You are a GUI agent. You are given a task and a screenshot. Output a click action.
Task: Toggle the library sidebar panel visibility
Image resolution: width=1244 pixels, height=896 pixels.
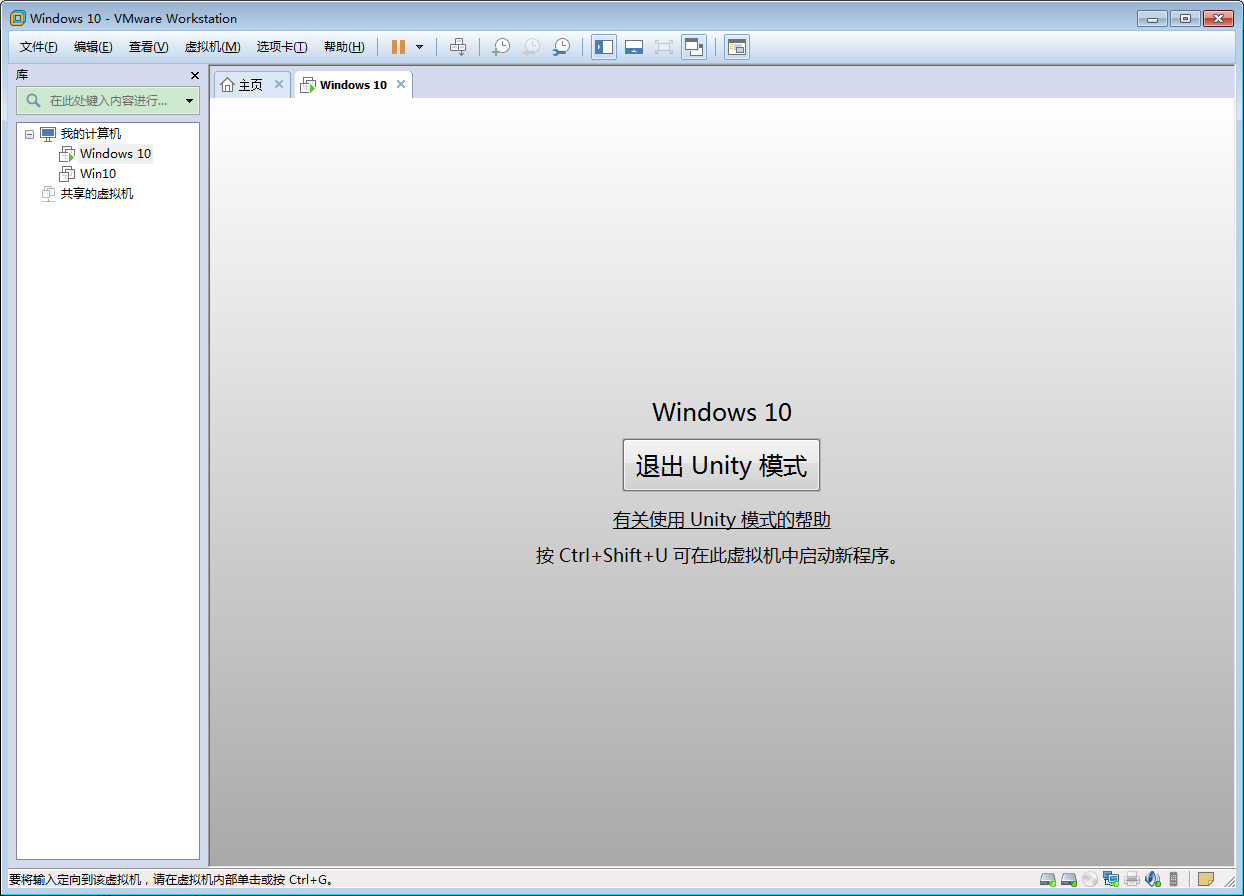603,46
